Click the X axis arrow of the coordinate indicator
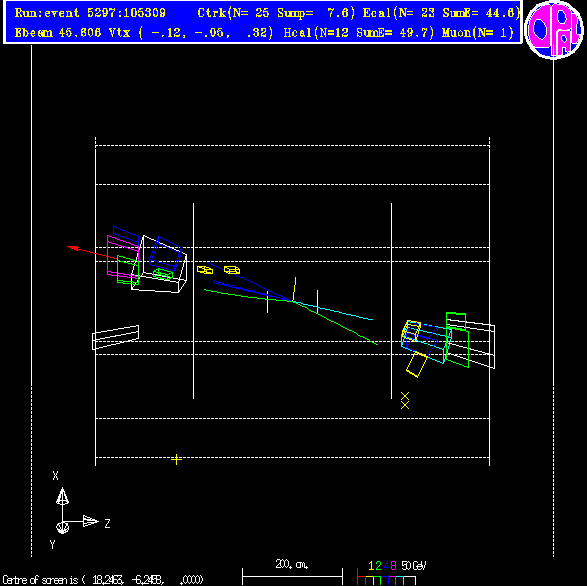The height and width of the screenshot is (586, 587). 62,497
